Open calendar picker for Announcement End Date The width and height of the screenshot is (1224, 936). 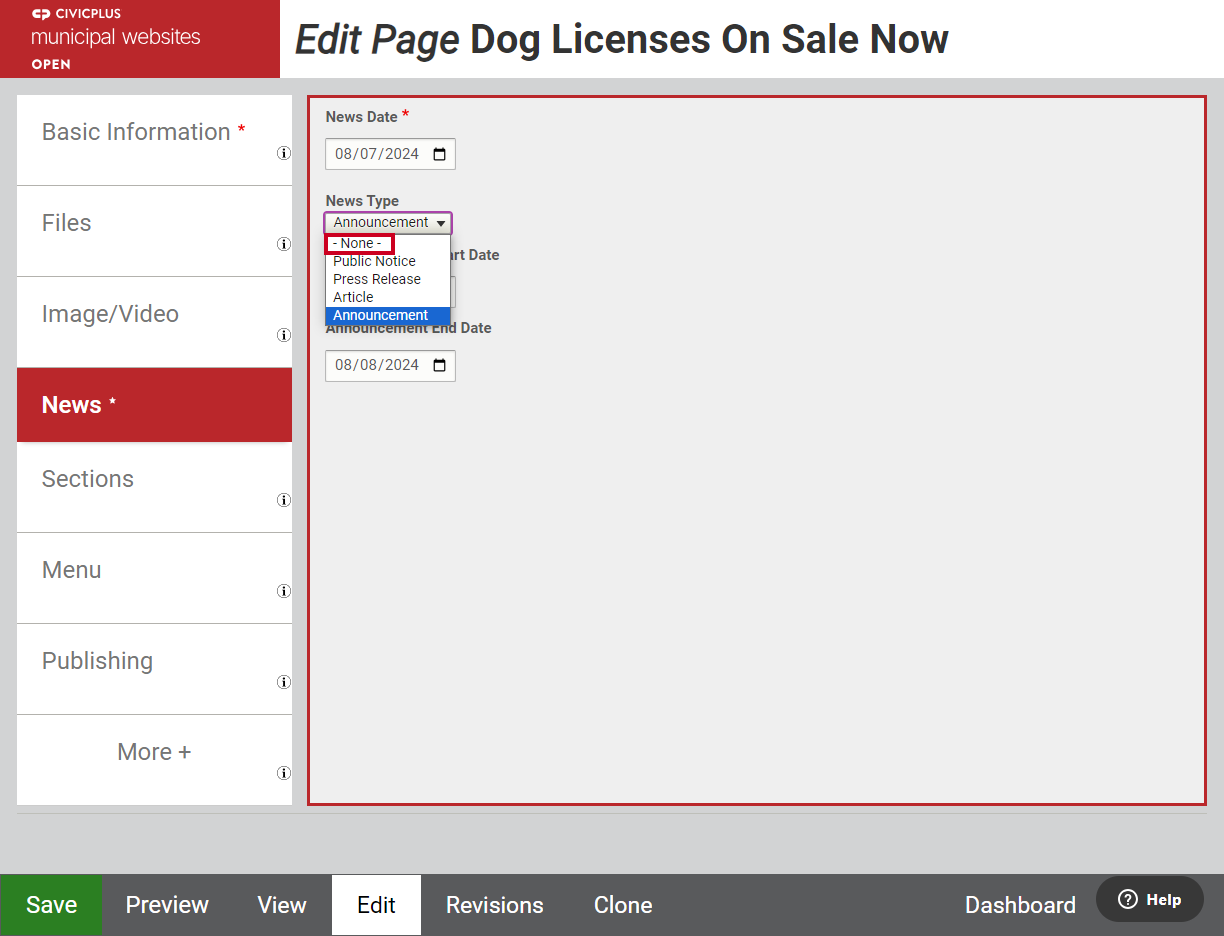click(440, 365)
